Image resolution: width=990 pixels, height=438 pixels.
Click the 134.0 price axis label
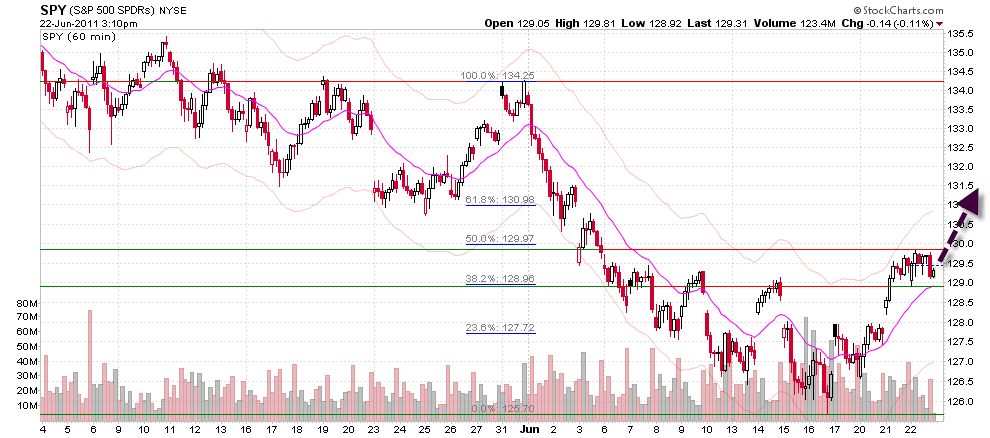click(960, 90)
